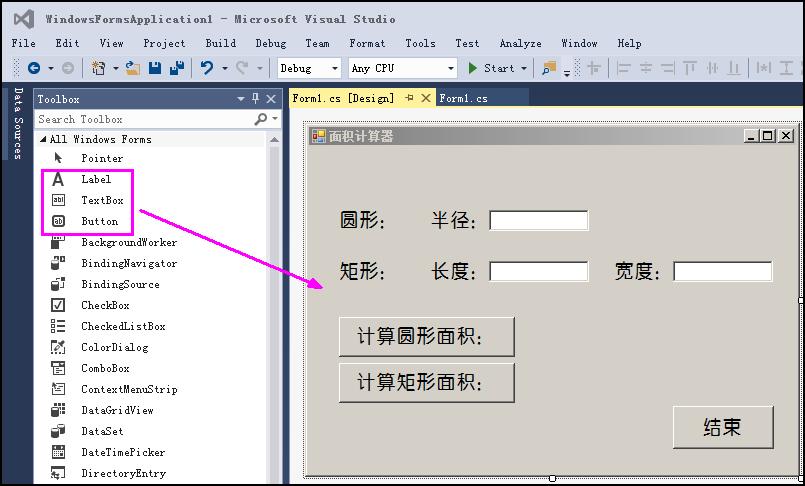Screen dimensions: 805x486
Task: Click the New Project toolbar icon
Action: pyautogui.click(x=98, y=68)
